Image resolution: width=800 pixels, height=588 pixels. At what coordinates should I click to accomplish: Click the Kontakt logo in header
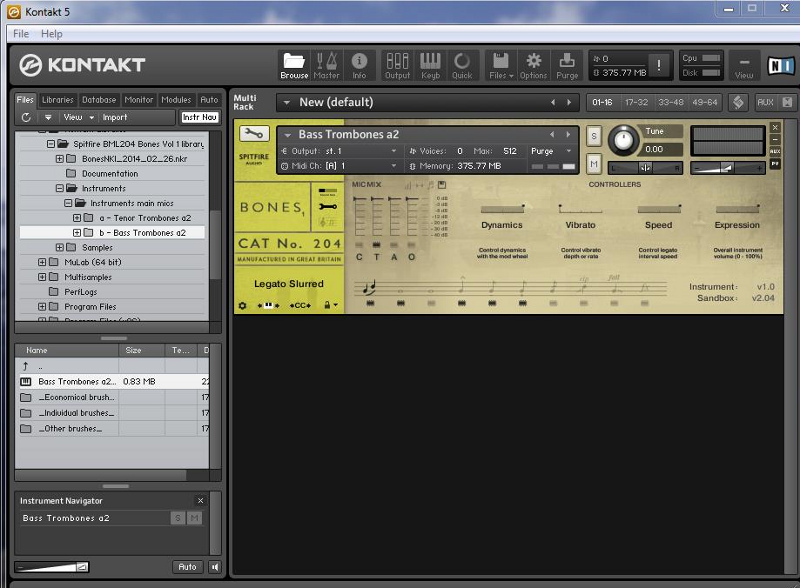pyautogui.click(x=82, y=65)
